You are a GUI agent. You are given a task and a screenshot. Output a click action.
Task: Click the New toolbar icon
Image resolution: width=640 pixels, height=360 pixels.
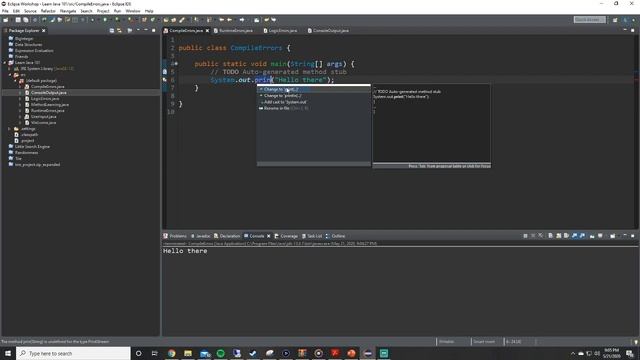tap(6, 20)
